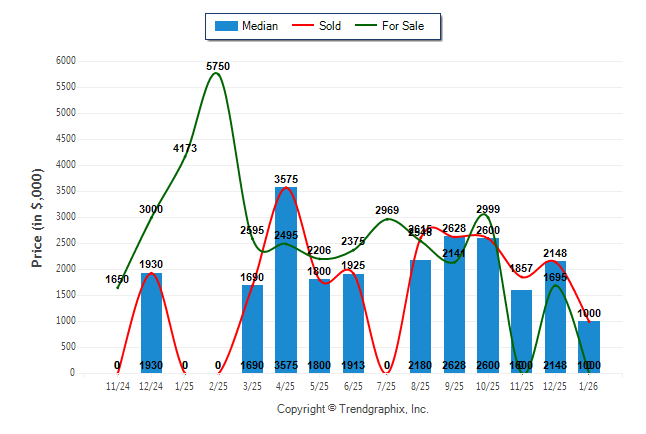Click the 1/26 Median bar

pos(589,346)
